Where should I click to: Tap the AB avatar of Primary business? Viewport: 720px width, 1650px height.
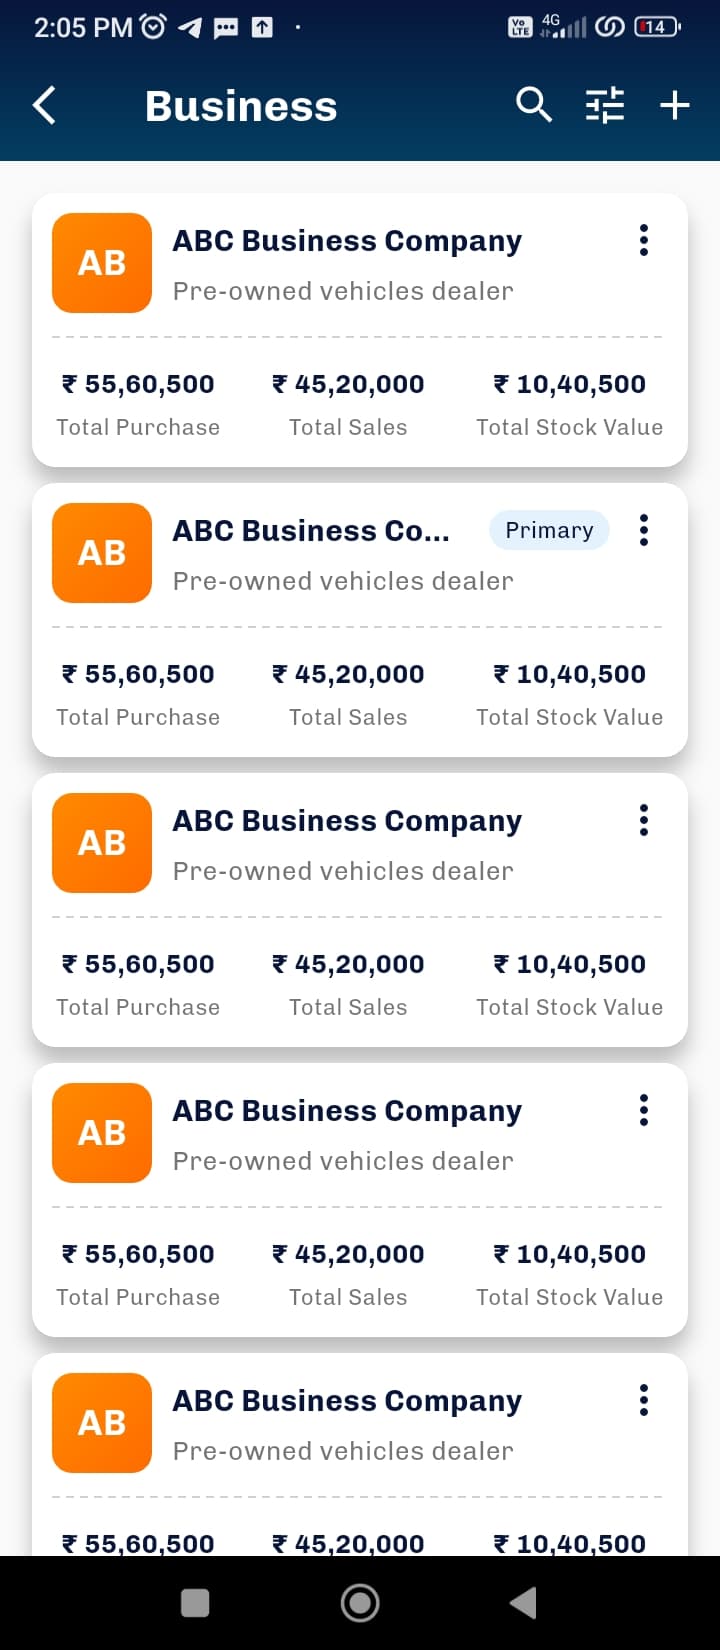point(102,553)
